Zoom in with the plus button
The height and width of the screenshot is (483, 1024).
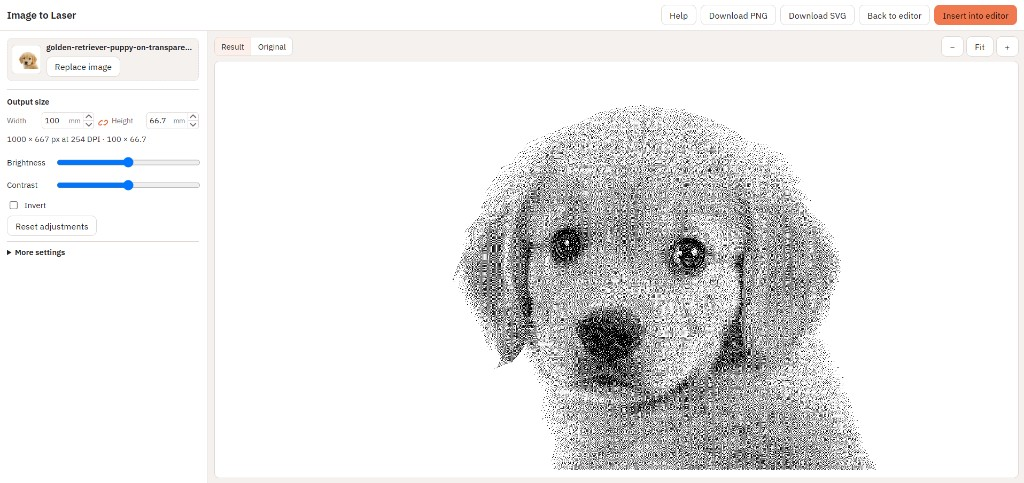pos(1007,47)
